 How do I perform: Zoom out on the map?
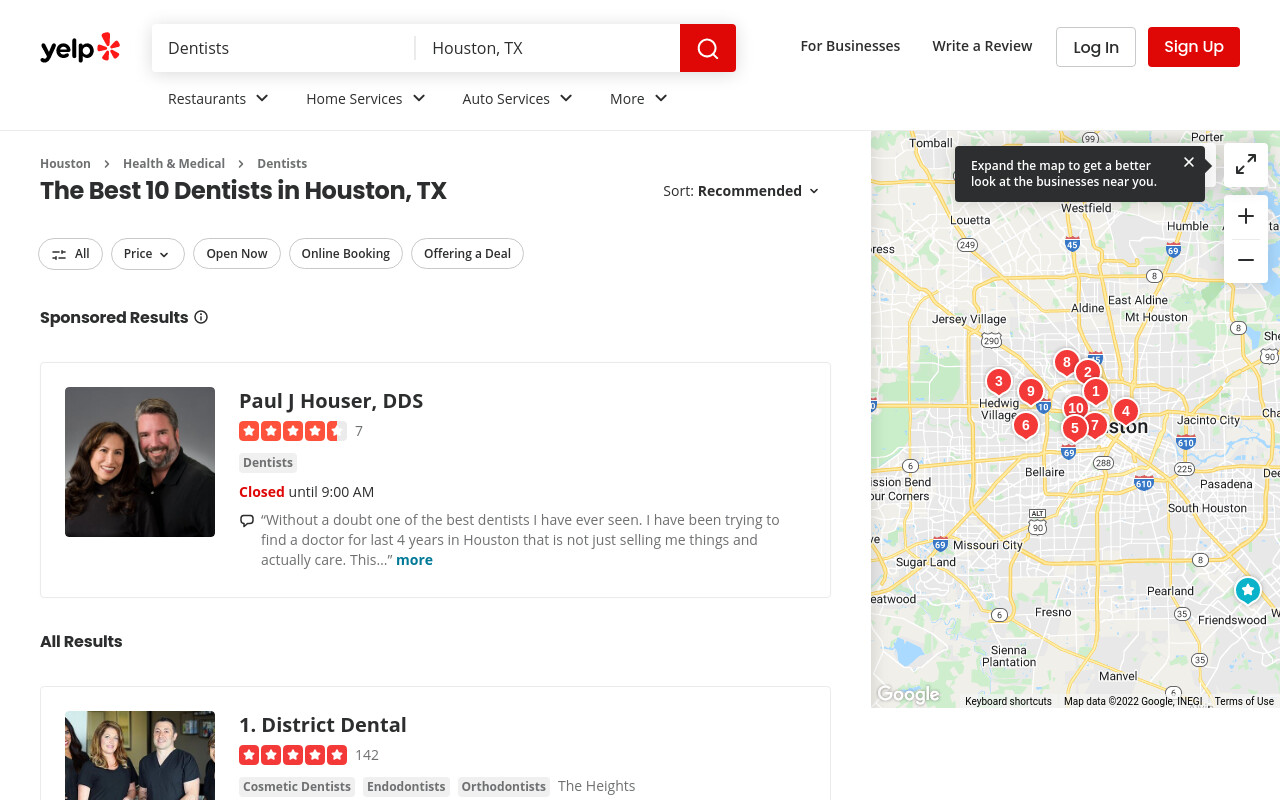click(1246, 261)
